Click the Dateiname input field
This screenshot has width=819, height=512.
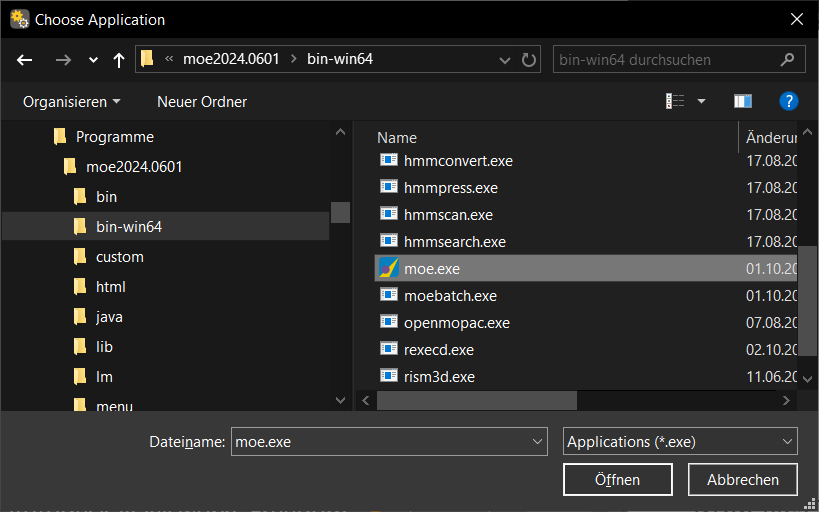380,441
